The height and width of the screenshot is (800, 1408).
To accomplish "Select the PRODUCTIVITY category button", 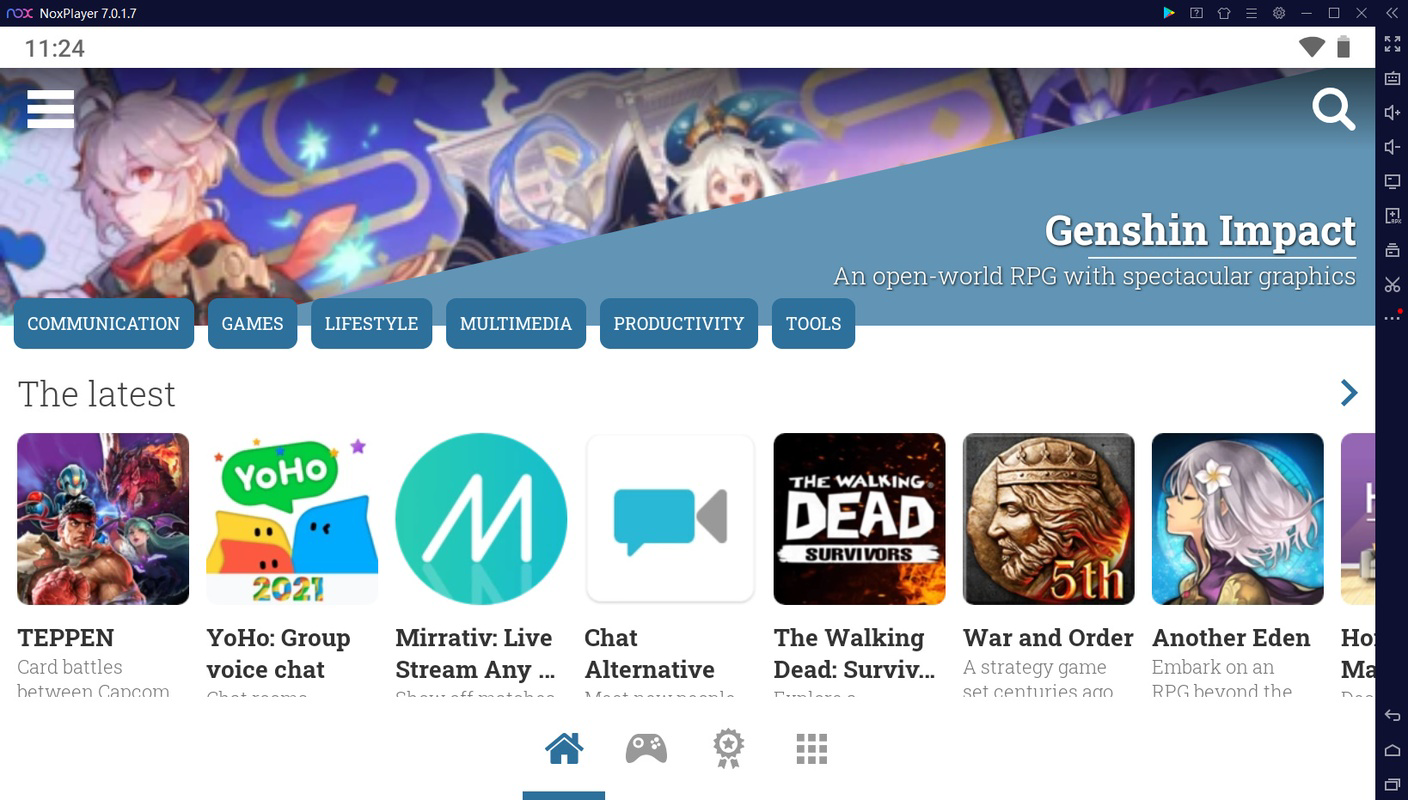I will (x=679, y=324).
